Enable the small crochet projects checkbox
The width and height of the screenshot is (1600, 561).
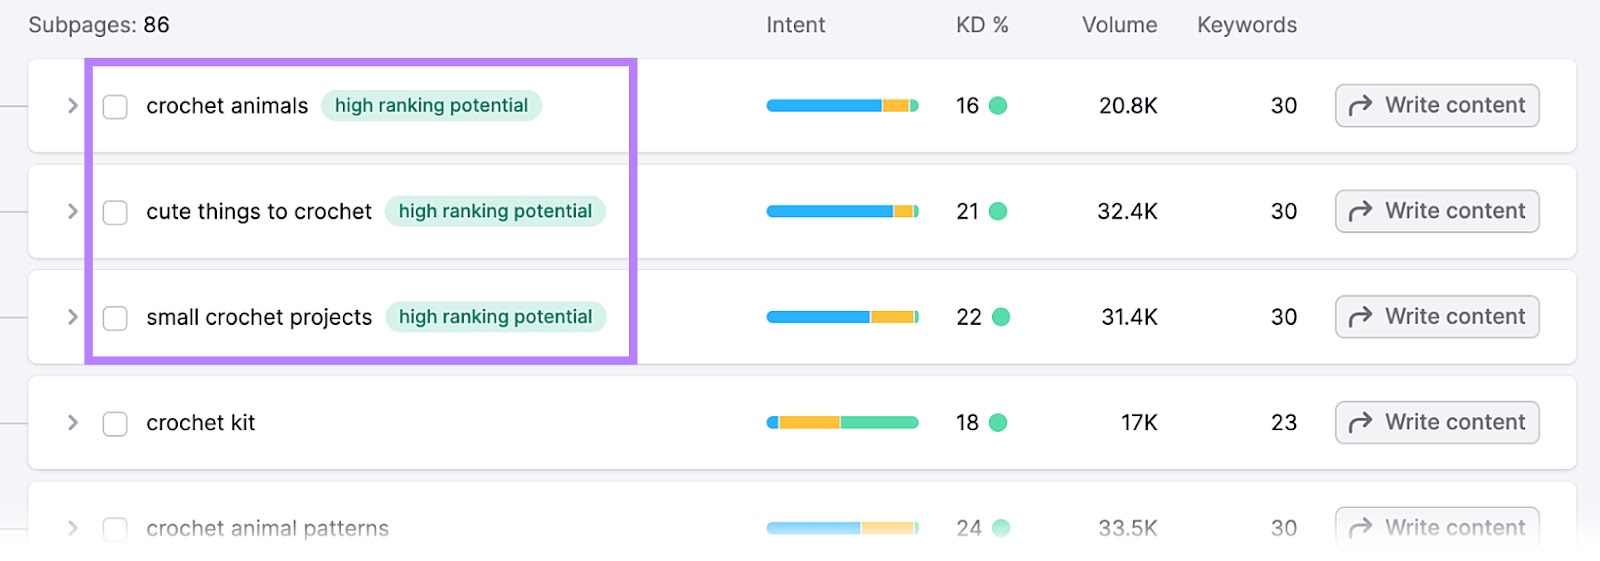(x=115, y=319)
